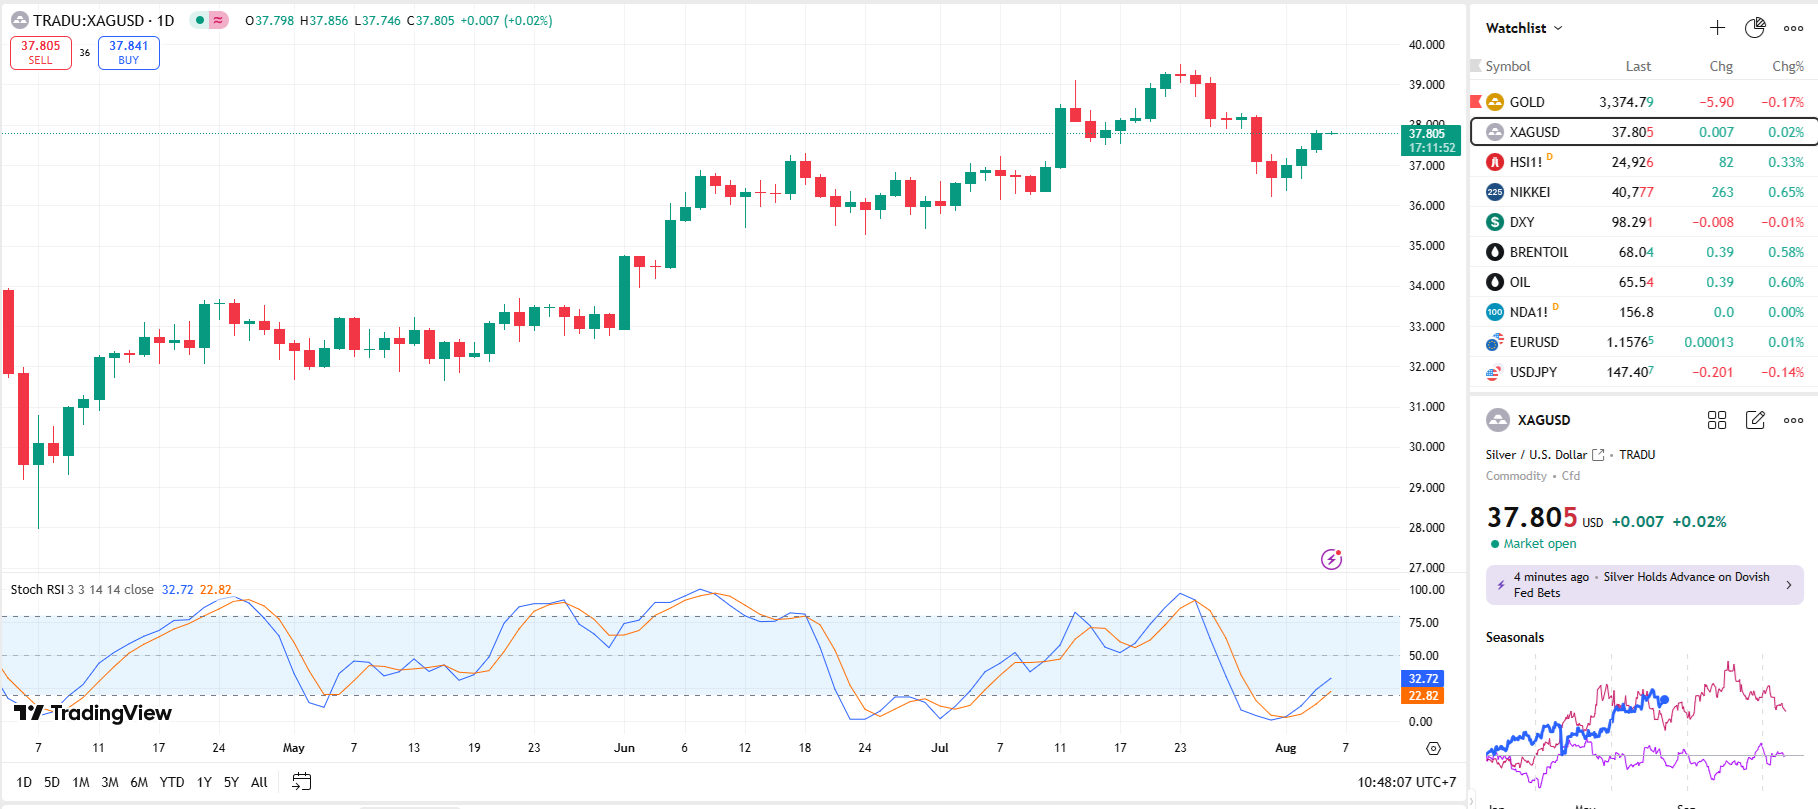Click the Go to date calendar icon

(x=301, y=782)
